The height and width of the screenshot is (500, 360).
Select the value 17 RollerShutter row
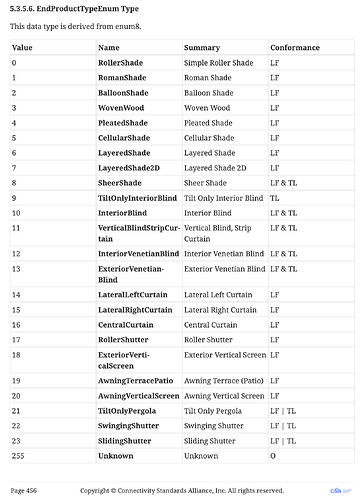182,340
